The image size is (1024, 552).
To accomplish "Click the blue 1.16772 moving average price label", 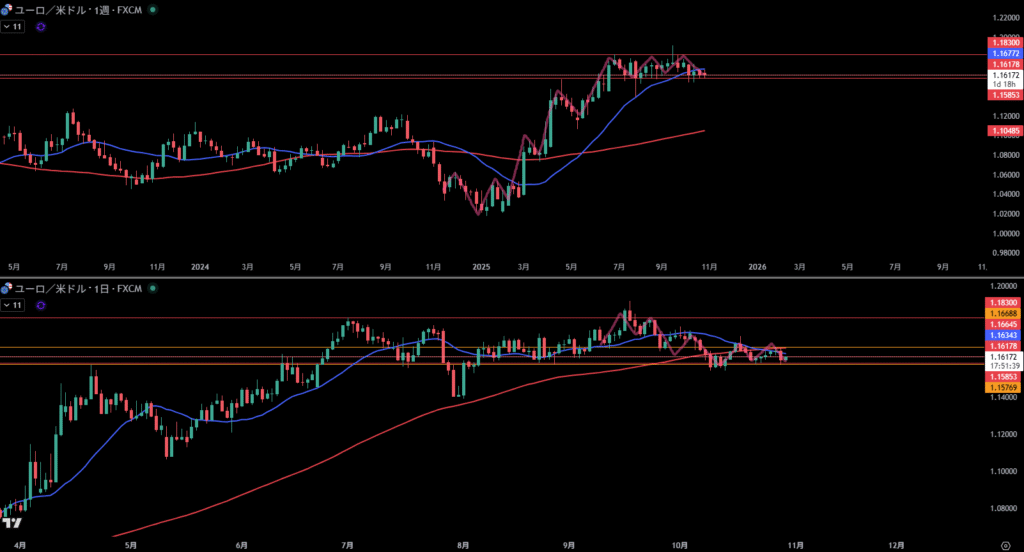I will click(1003, 53).
